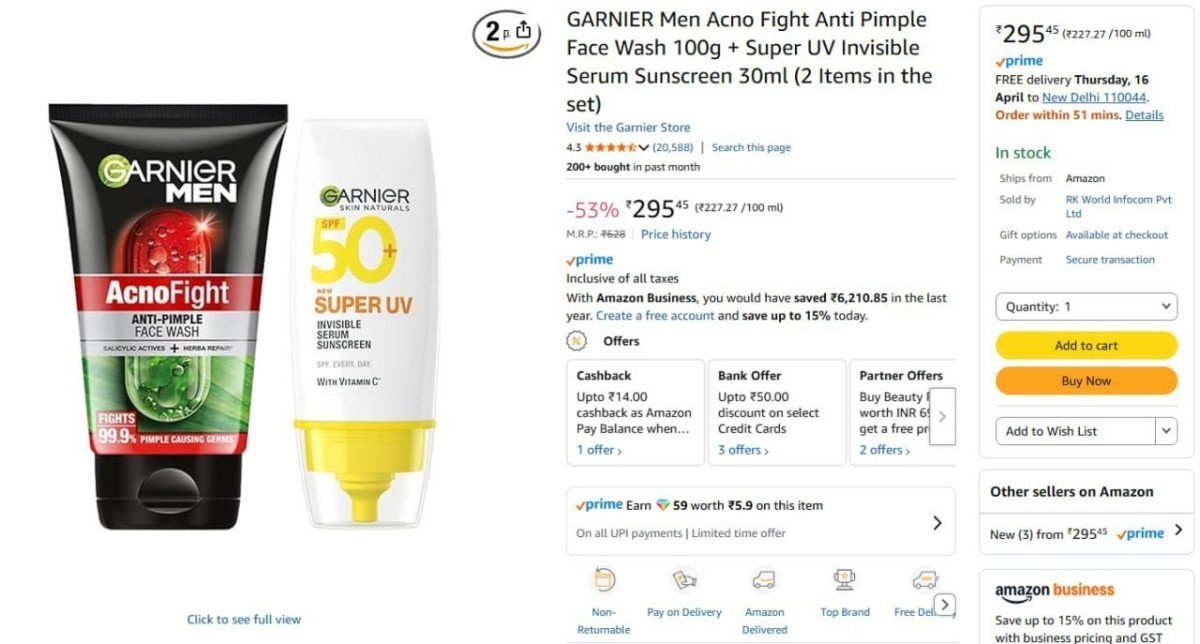Click the share icon above product image
1200x644 pixels.
(x=523, y=31)
